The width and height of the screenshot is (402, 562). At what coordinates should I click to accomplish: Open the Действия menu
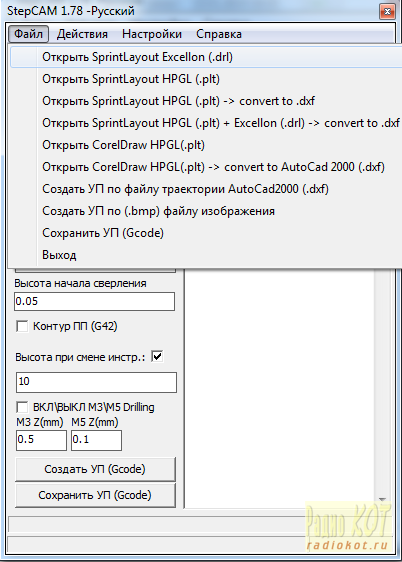[82, 34]
